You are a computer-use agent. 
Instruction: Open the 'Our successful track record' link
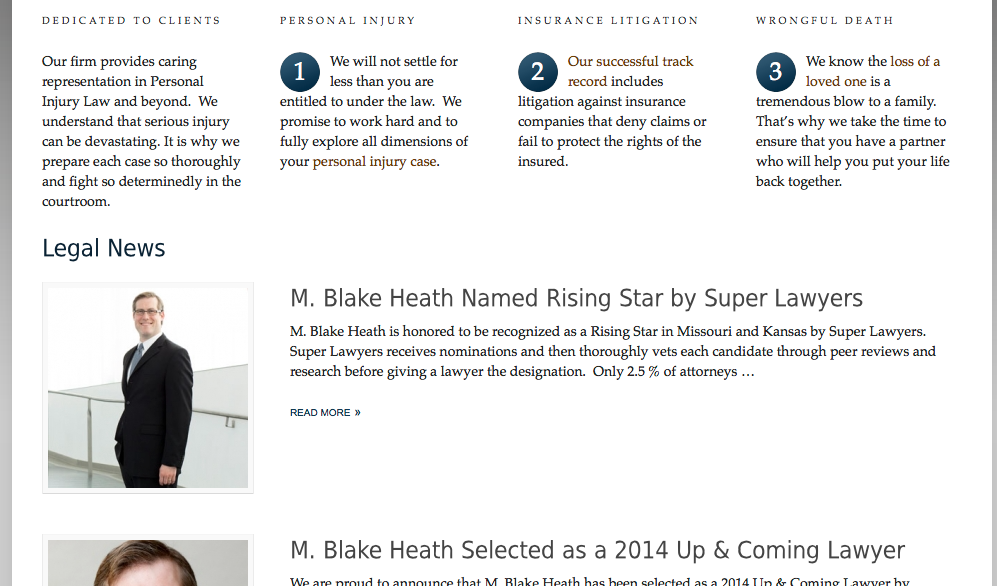point(630,71)
